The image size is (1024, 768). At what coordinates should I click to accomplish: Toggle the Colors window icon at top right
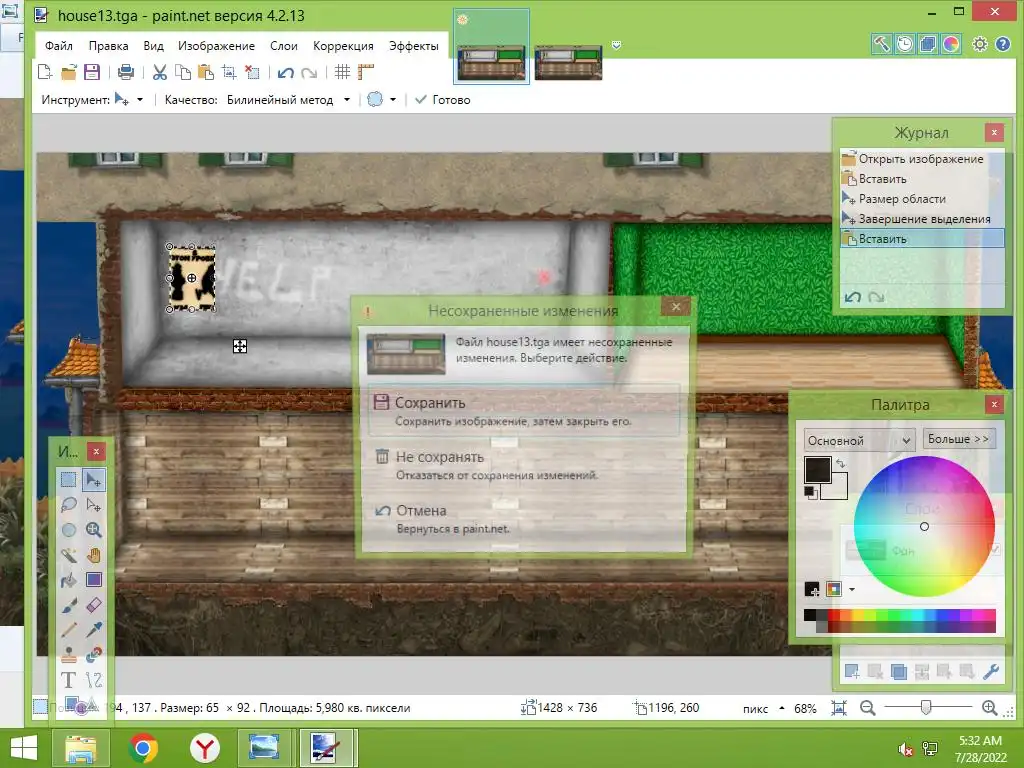(x=951, y=44)
